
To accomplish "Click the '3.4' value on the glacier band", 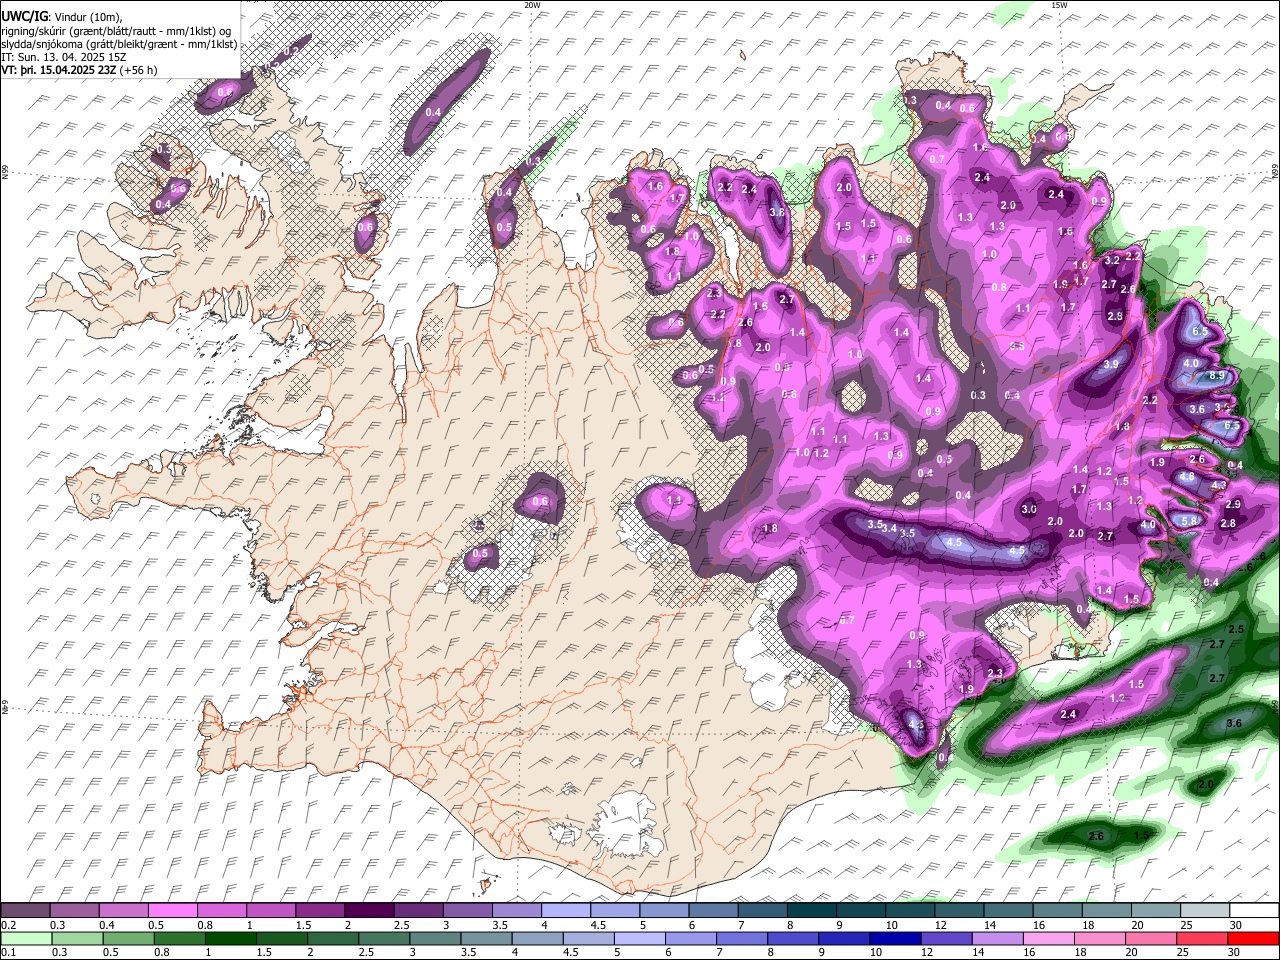I will 889,528.
